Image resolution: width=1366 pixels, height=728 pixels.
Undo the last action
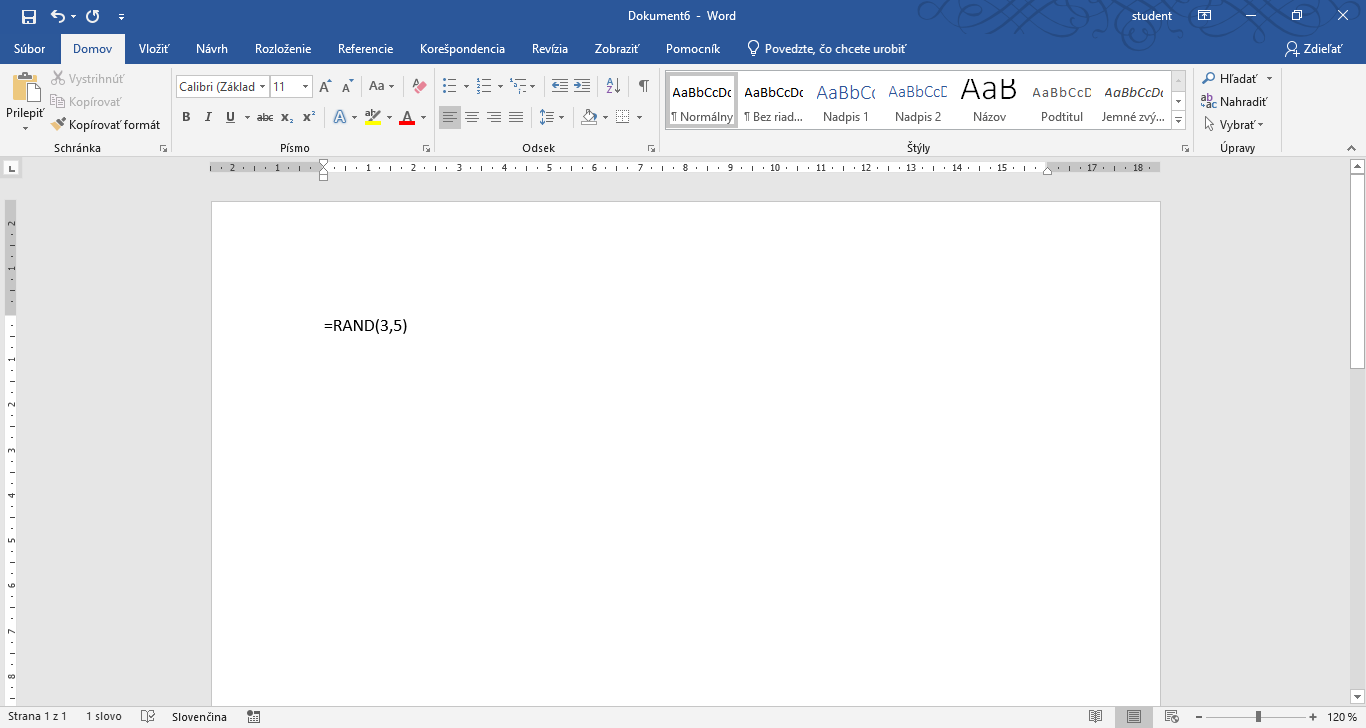click(57, 16)
